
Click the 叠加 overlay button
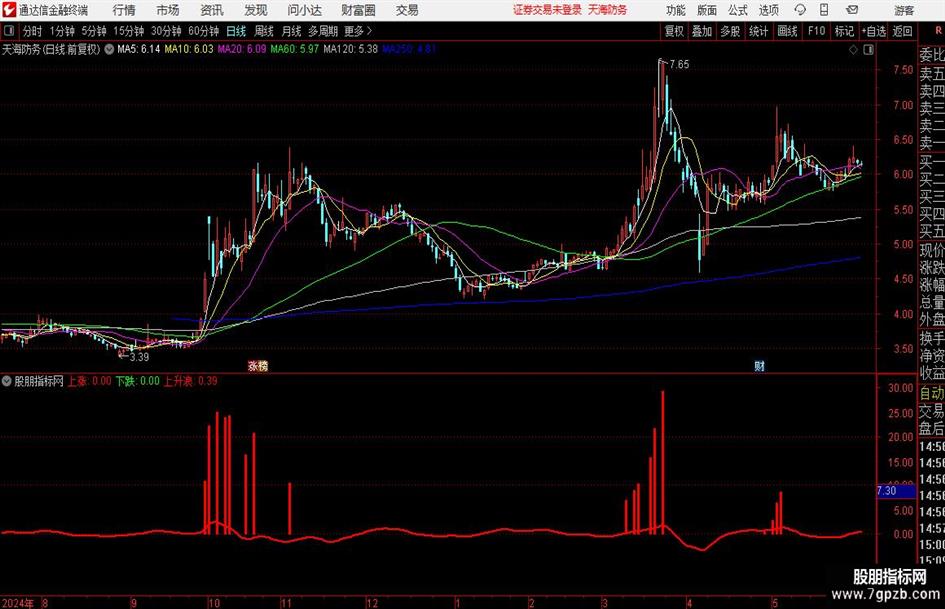[702, 31]
